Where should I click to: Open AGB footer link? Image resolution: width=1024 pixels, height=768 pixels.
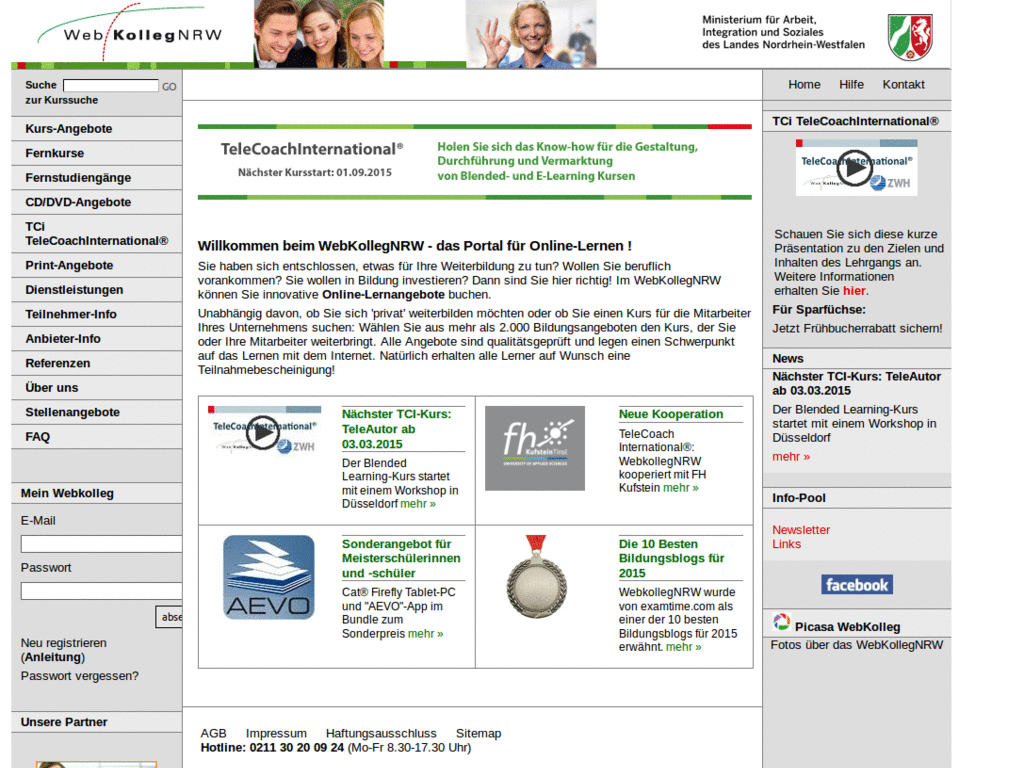click(x=214, y=733)
